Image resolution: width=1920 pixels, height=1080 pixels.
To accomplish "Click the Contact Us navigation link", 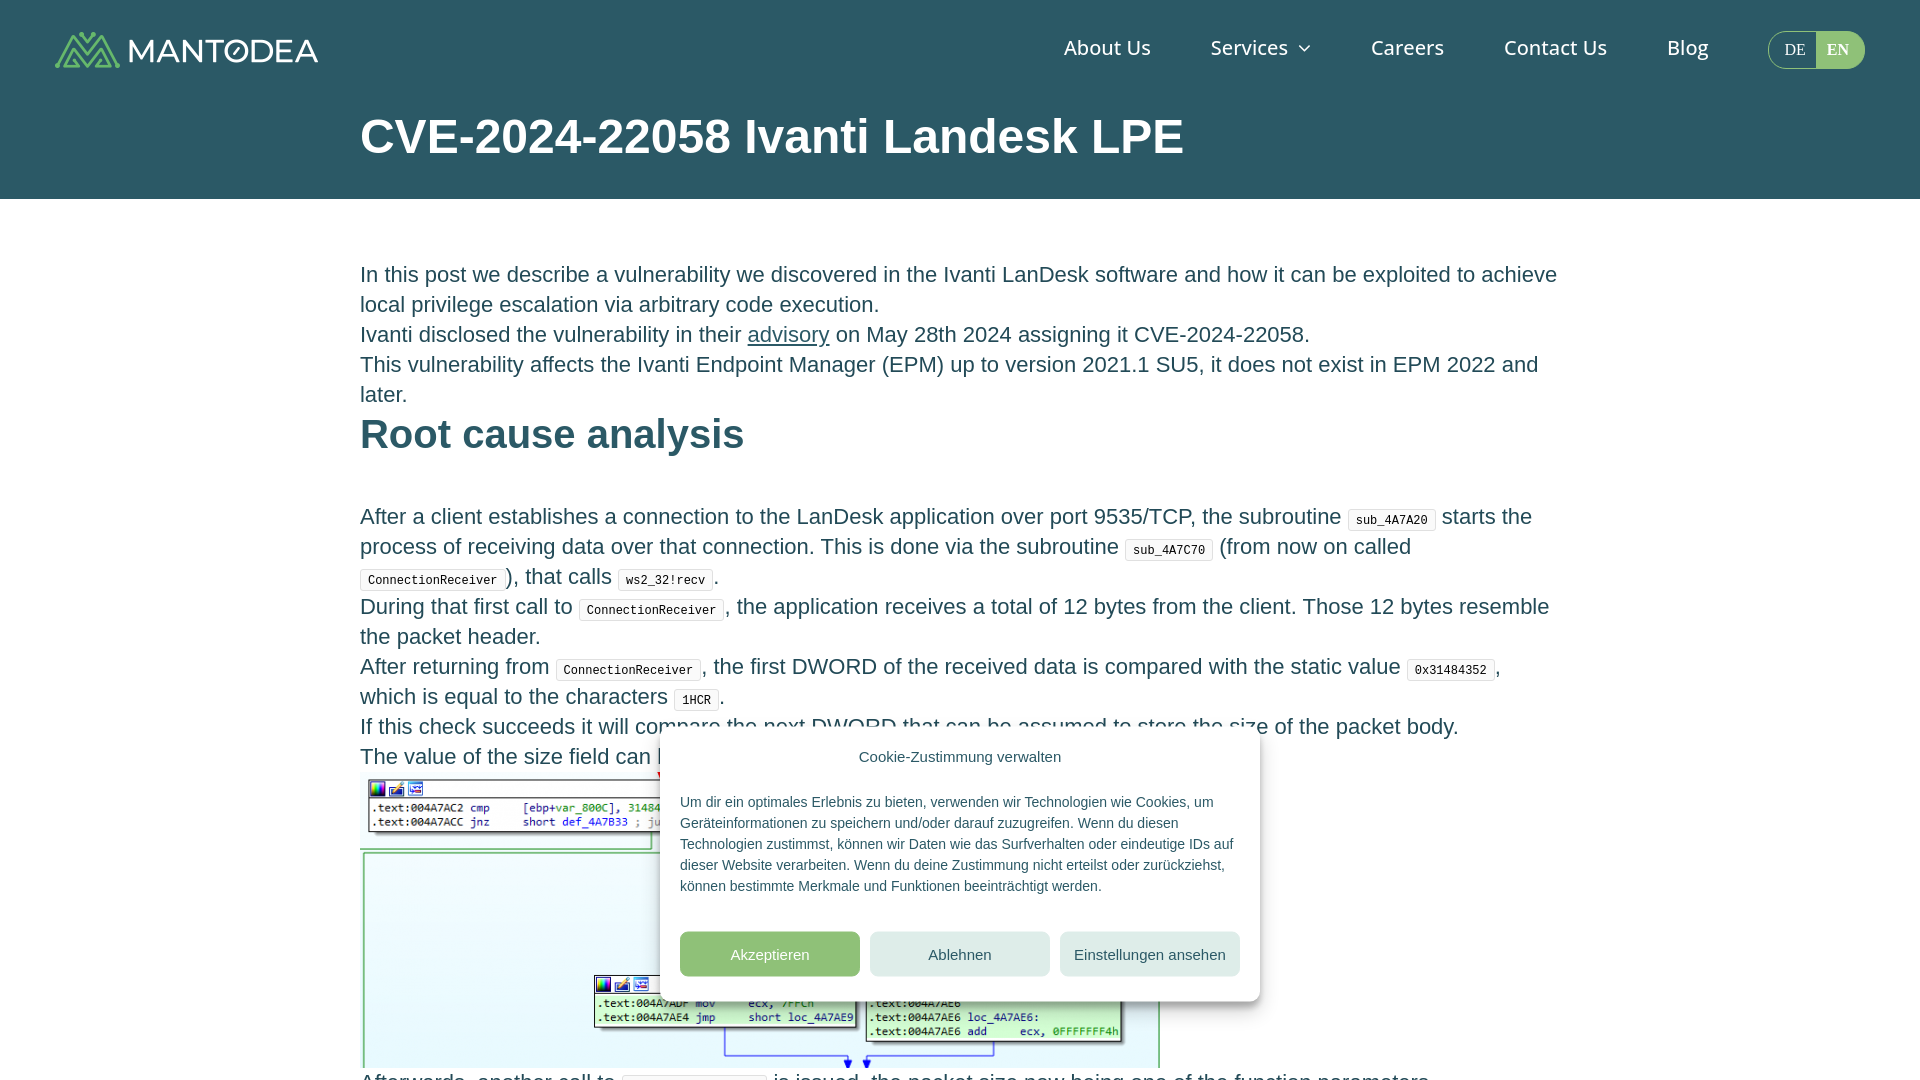I will pos(1555,47).
